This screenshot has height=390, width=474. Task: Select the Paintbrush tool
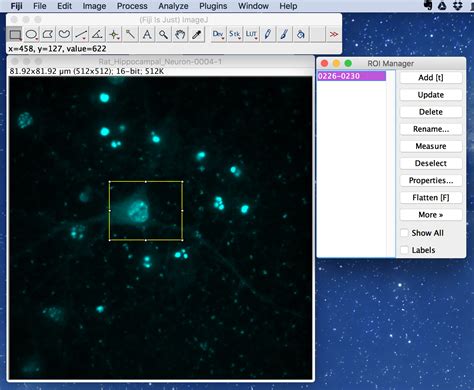[284, 34]
